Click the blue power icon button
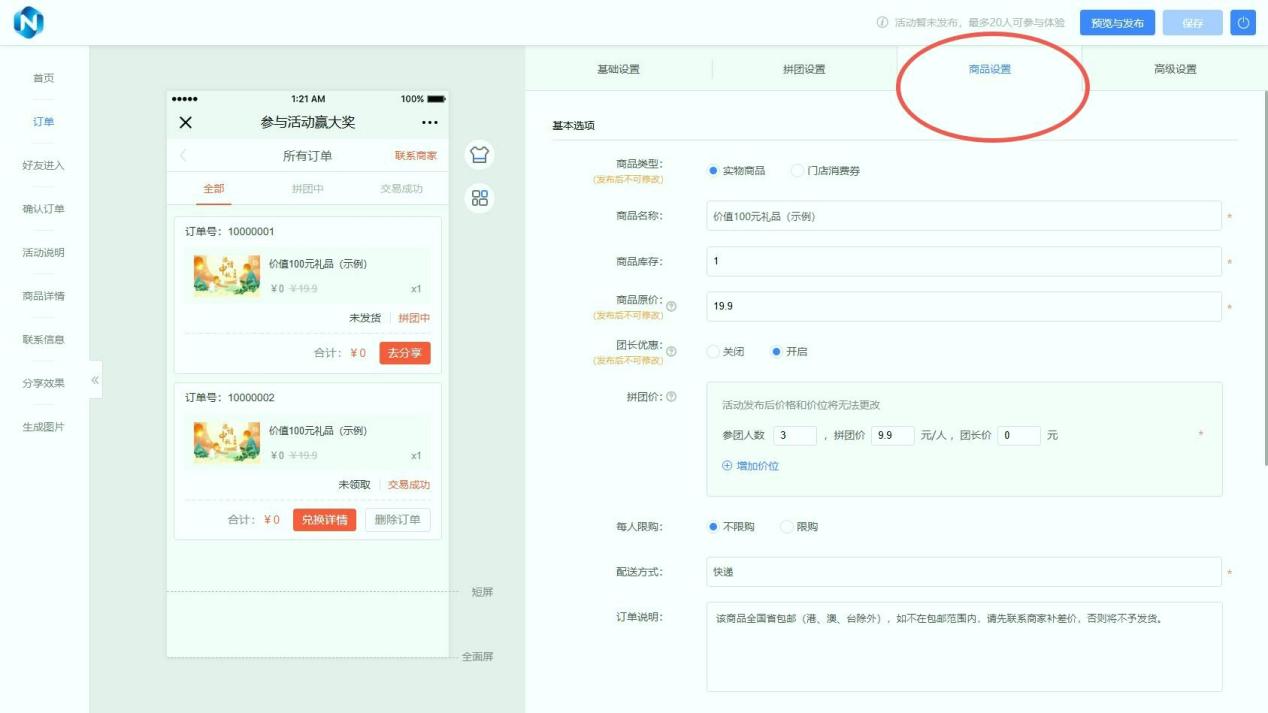1268x713 pixels. (x=1243, y=23)
